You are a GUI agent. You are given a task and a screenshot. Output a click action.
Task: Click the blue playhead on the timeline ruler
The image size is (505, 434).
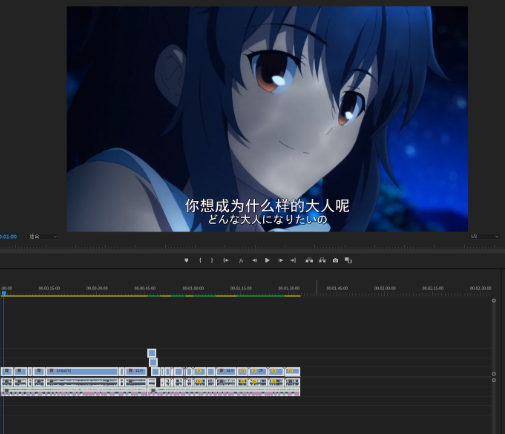(4, 293)
